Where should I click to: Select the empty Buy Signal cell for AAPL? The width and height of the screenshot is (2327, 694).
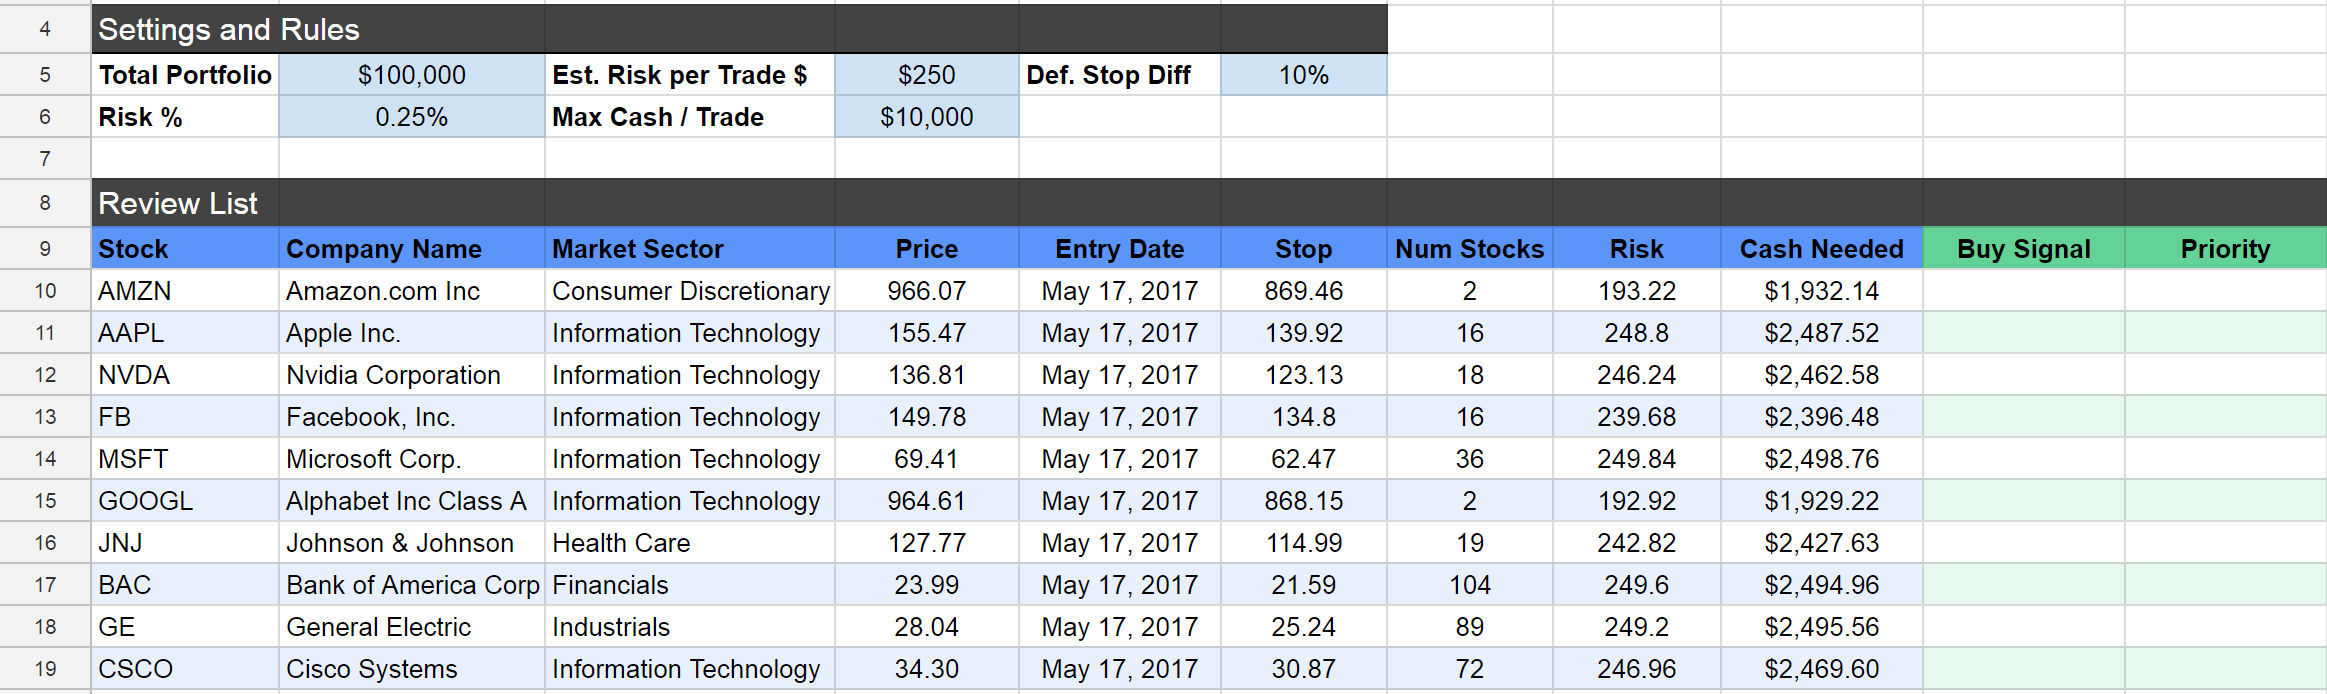[2023, 333]
